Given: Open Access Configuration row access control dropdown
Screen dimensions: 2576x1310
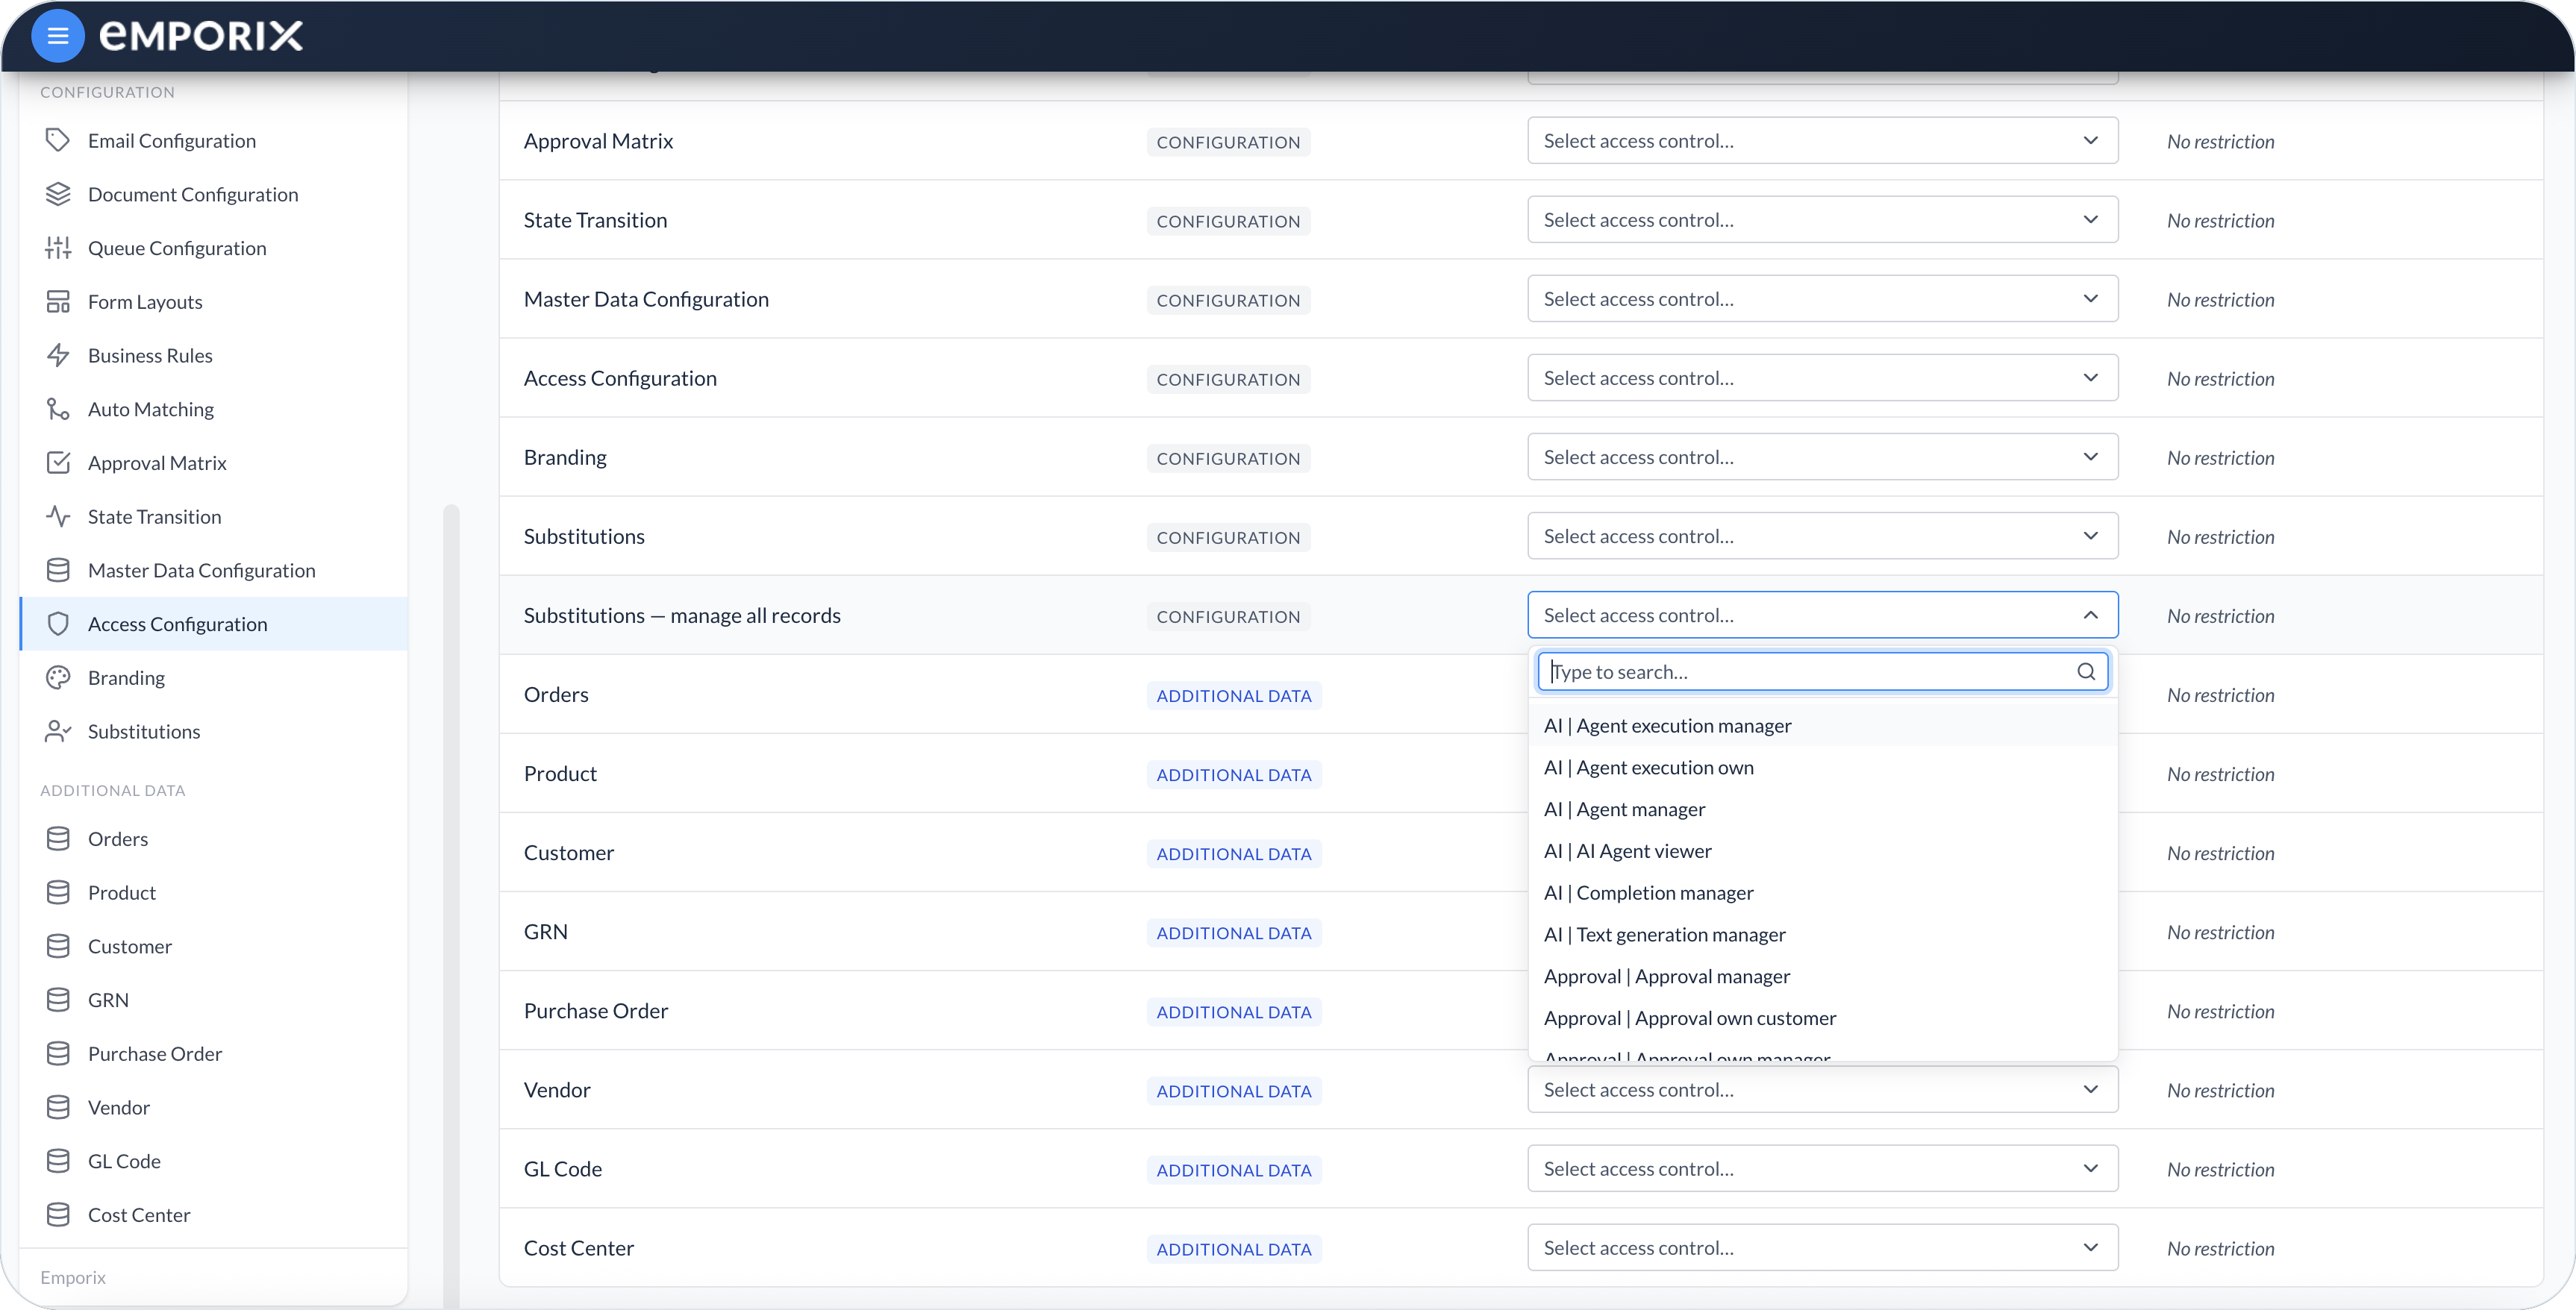Looking at the screenshot, I should (x=1822, y=377).
